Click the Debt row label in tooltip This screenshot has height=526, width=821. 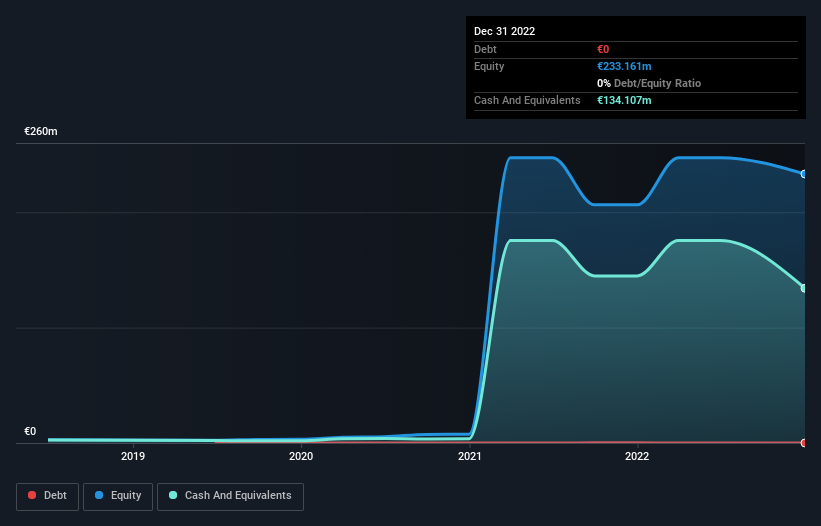tap(485, 49)
